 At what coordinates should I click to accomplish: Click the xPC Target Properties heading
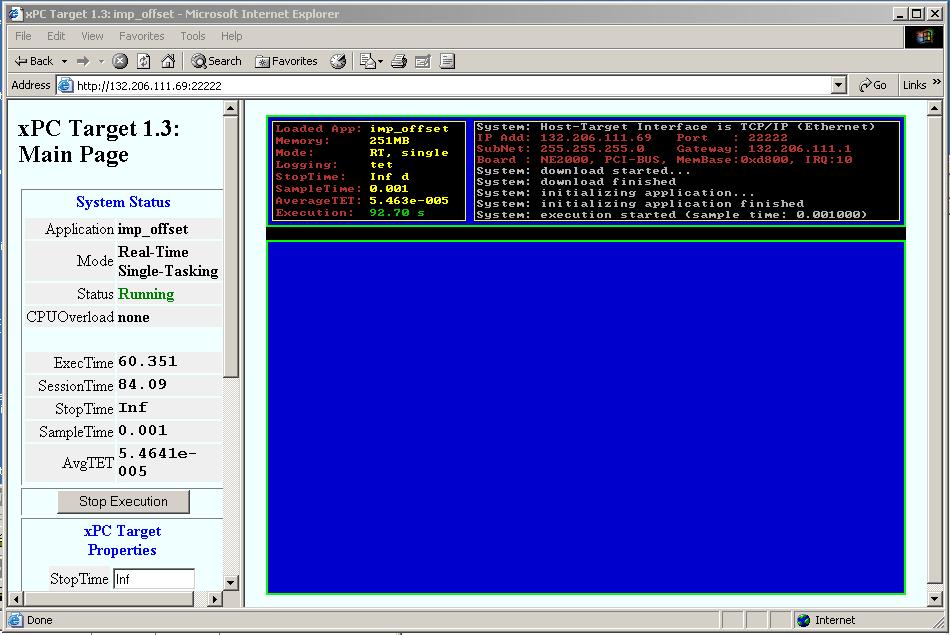pos(122,540)
